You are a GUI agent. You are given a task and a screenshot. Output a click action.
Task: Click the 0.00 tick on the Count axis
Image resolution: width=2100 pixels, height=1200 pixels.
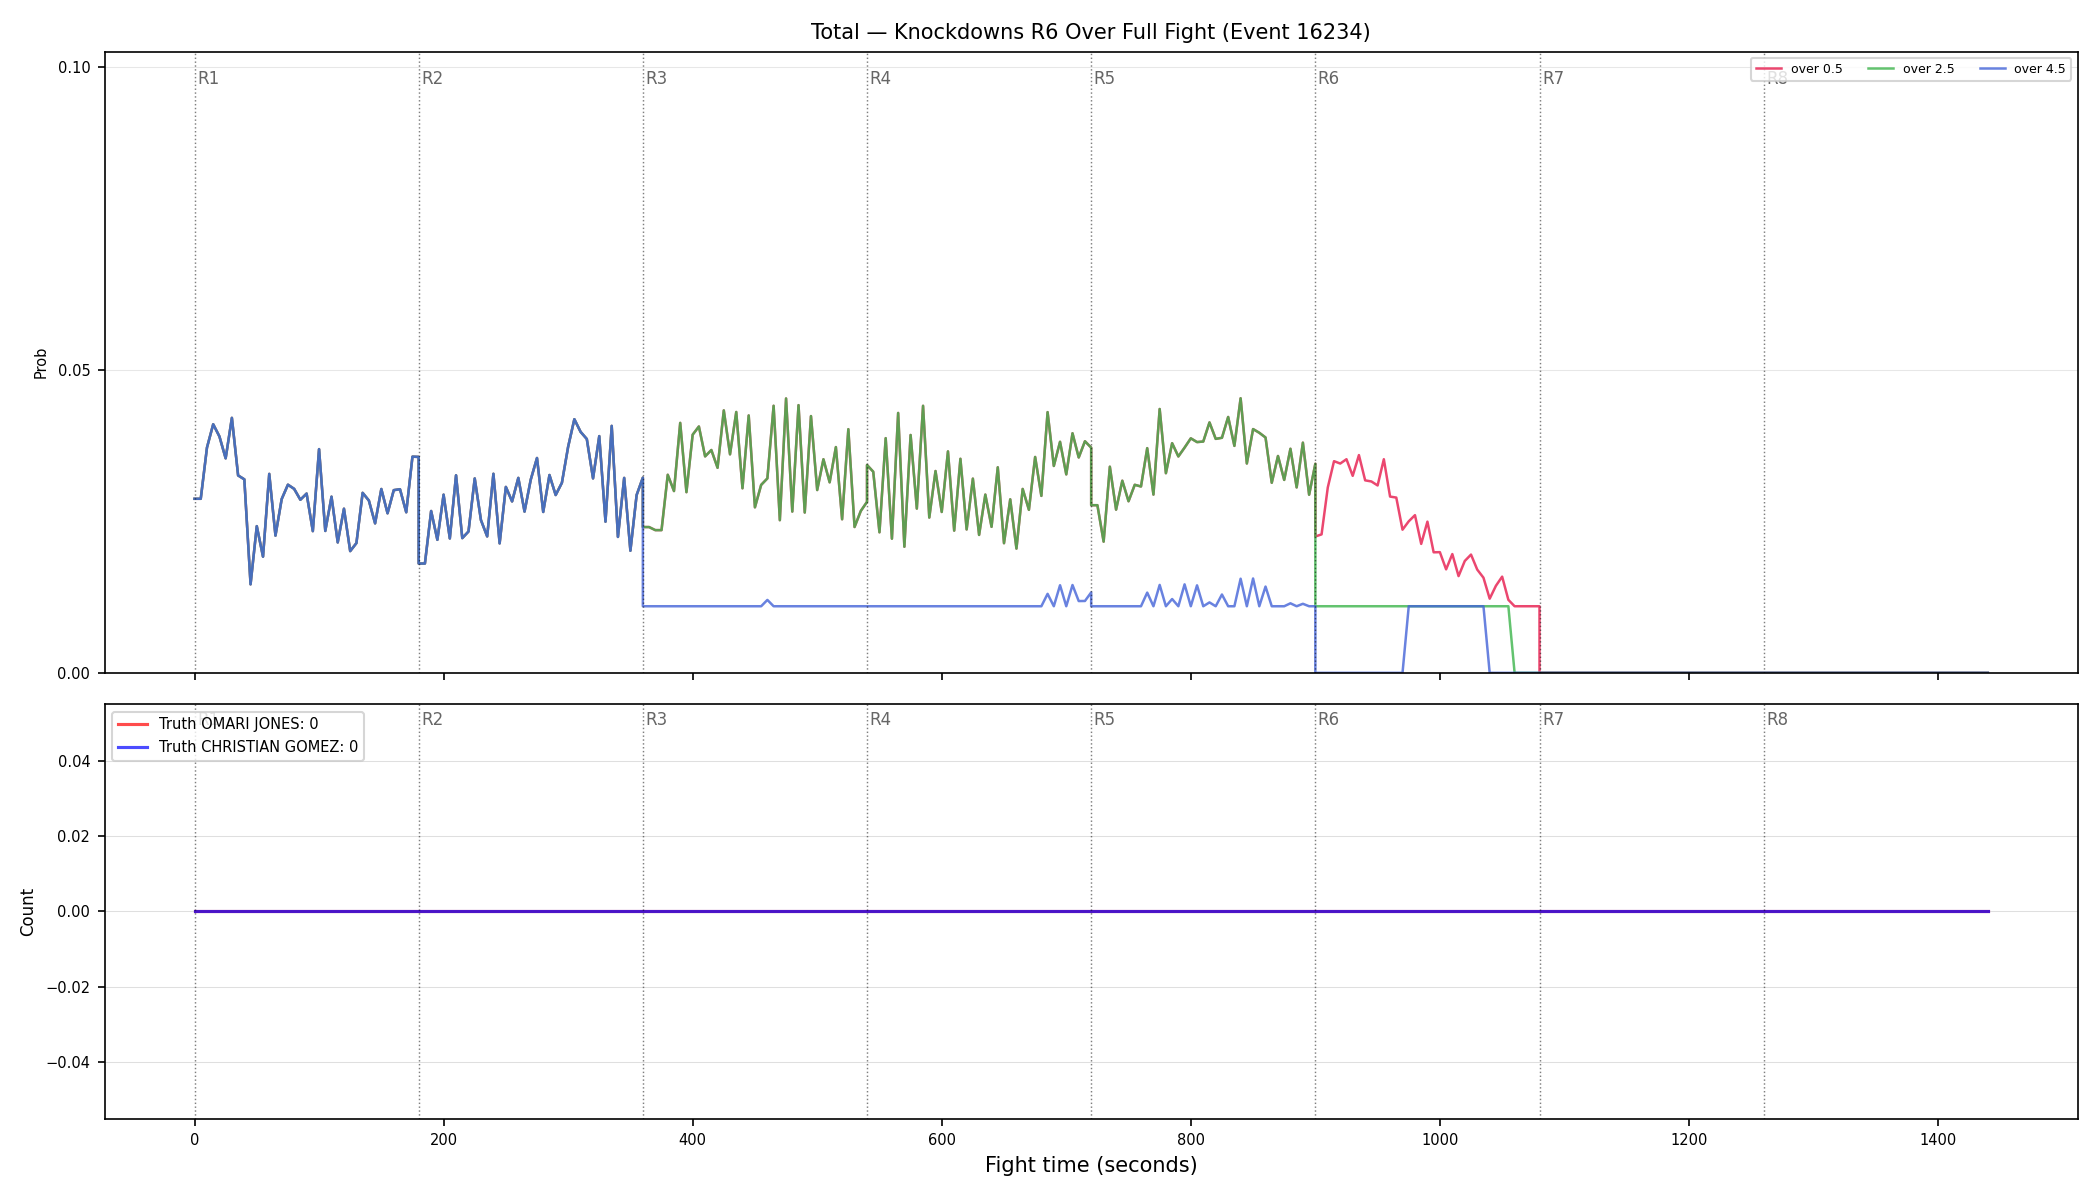pos(74,912)
